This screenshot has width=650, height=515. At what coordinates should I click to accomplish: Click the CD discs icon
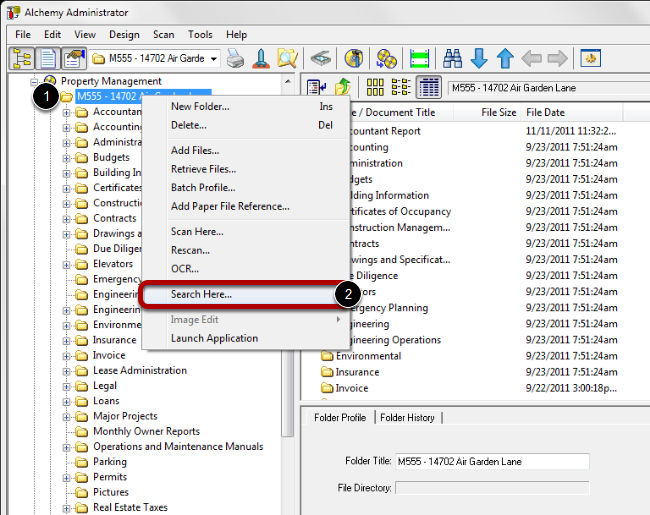(386, 58)
